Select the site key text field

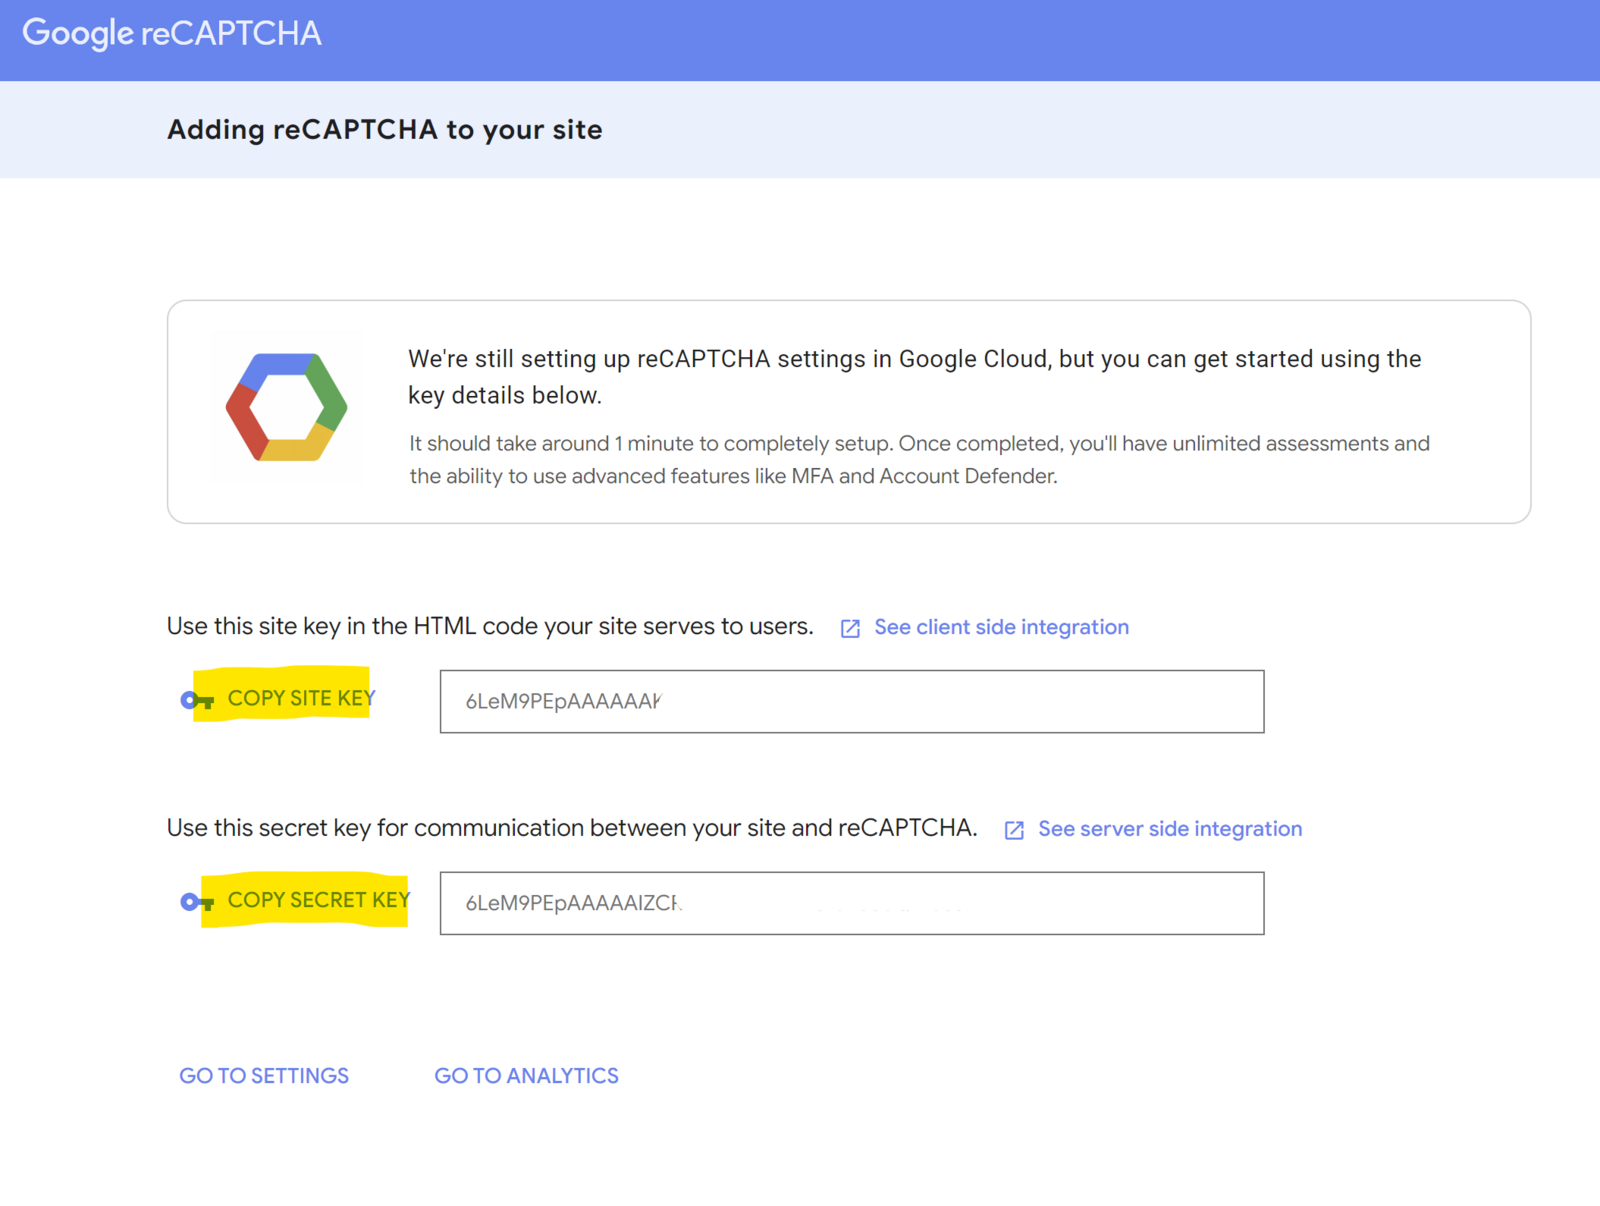(x=852, y=701)
